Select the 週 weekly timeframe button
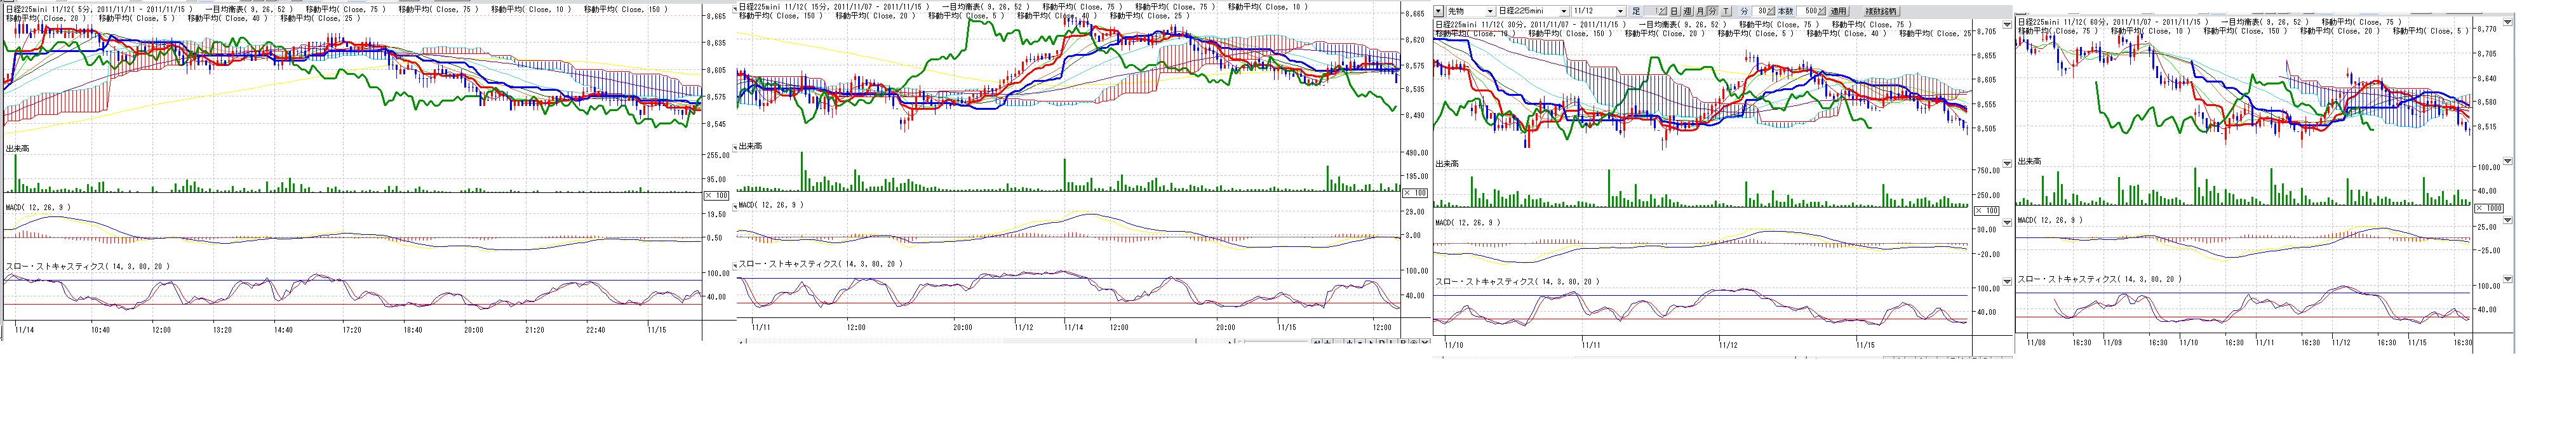 tap(1687, 11)
